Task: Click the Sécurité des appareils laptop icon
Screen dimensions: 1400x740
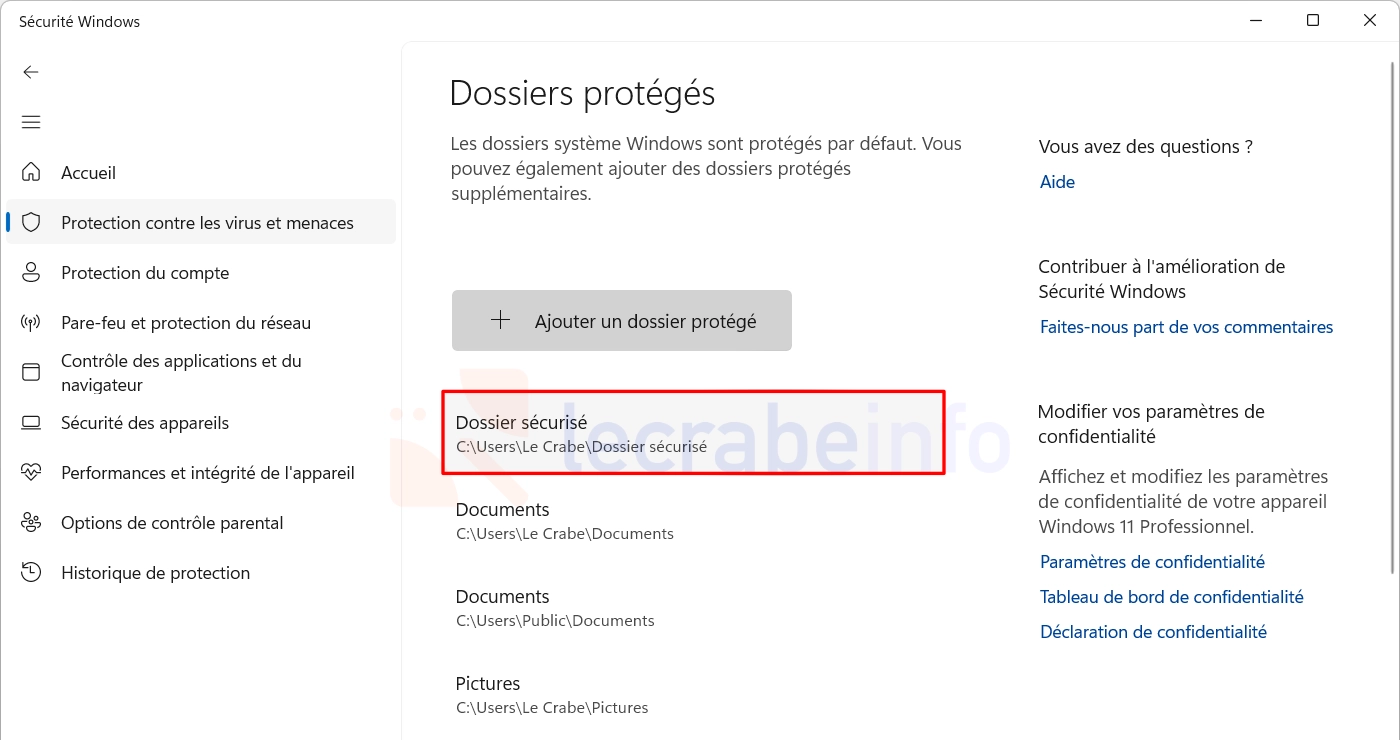Action: point(31,422)
